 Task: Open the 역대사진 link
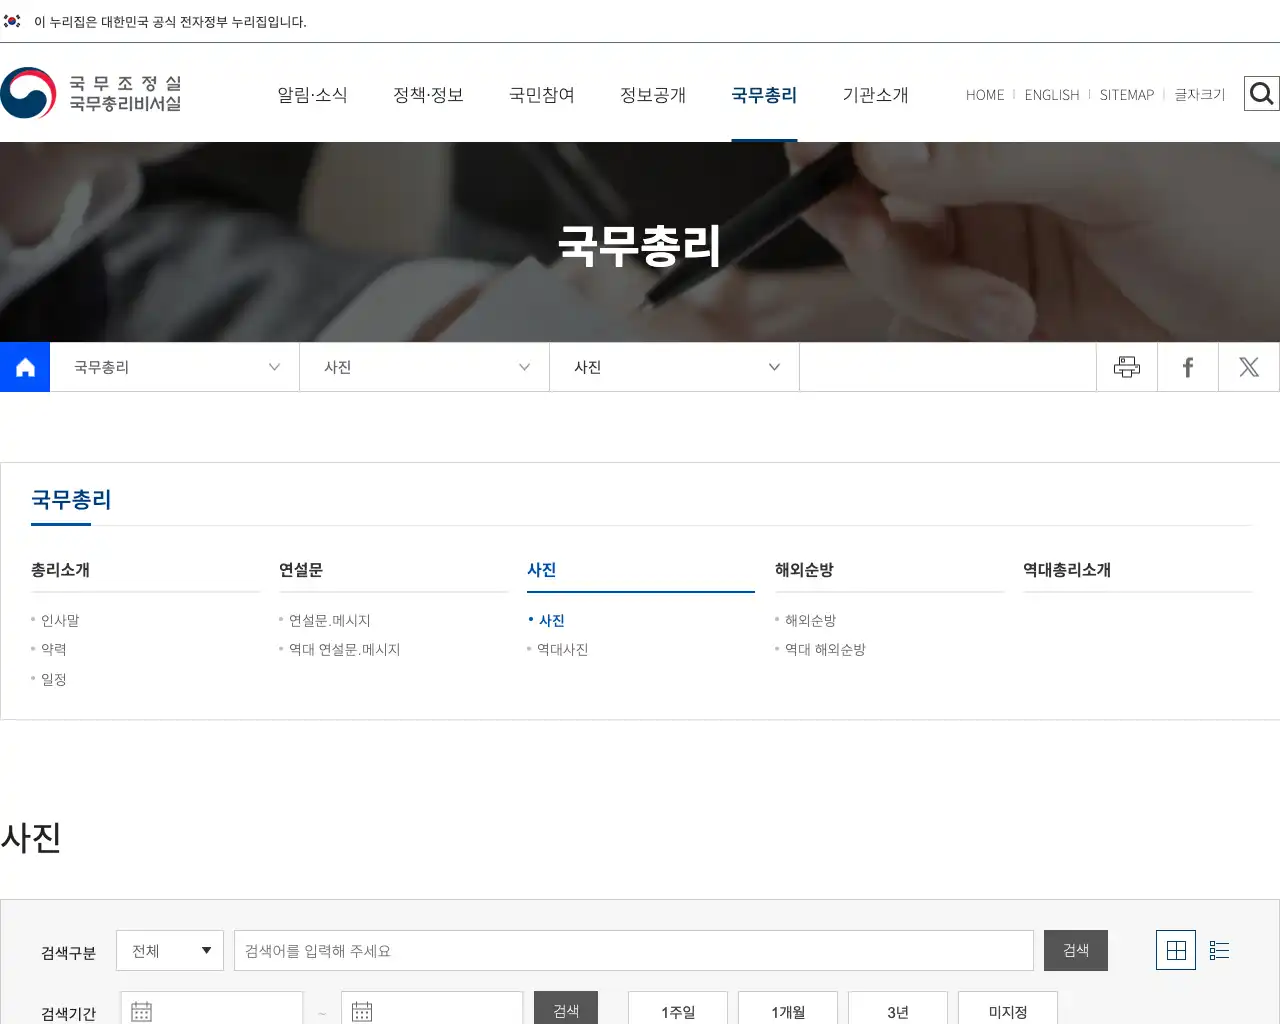click(563, 649)
